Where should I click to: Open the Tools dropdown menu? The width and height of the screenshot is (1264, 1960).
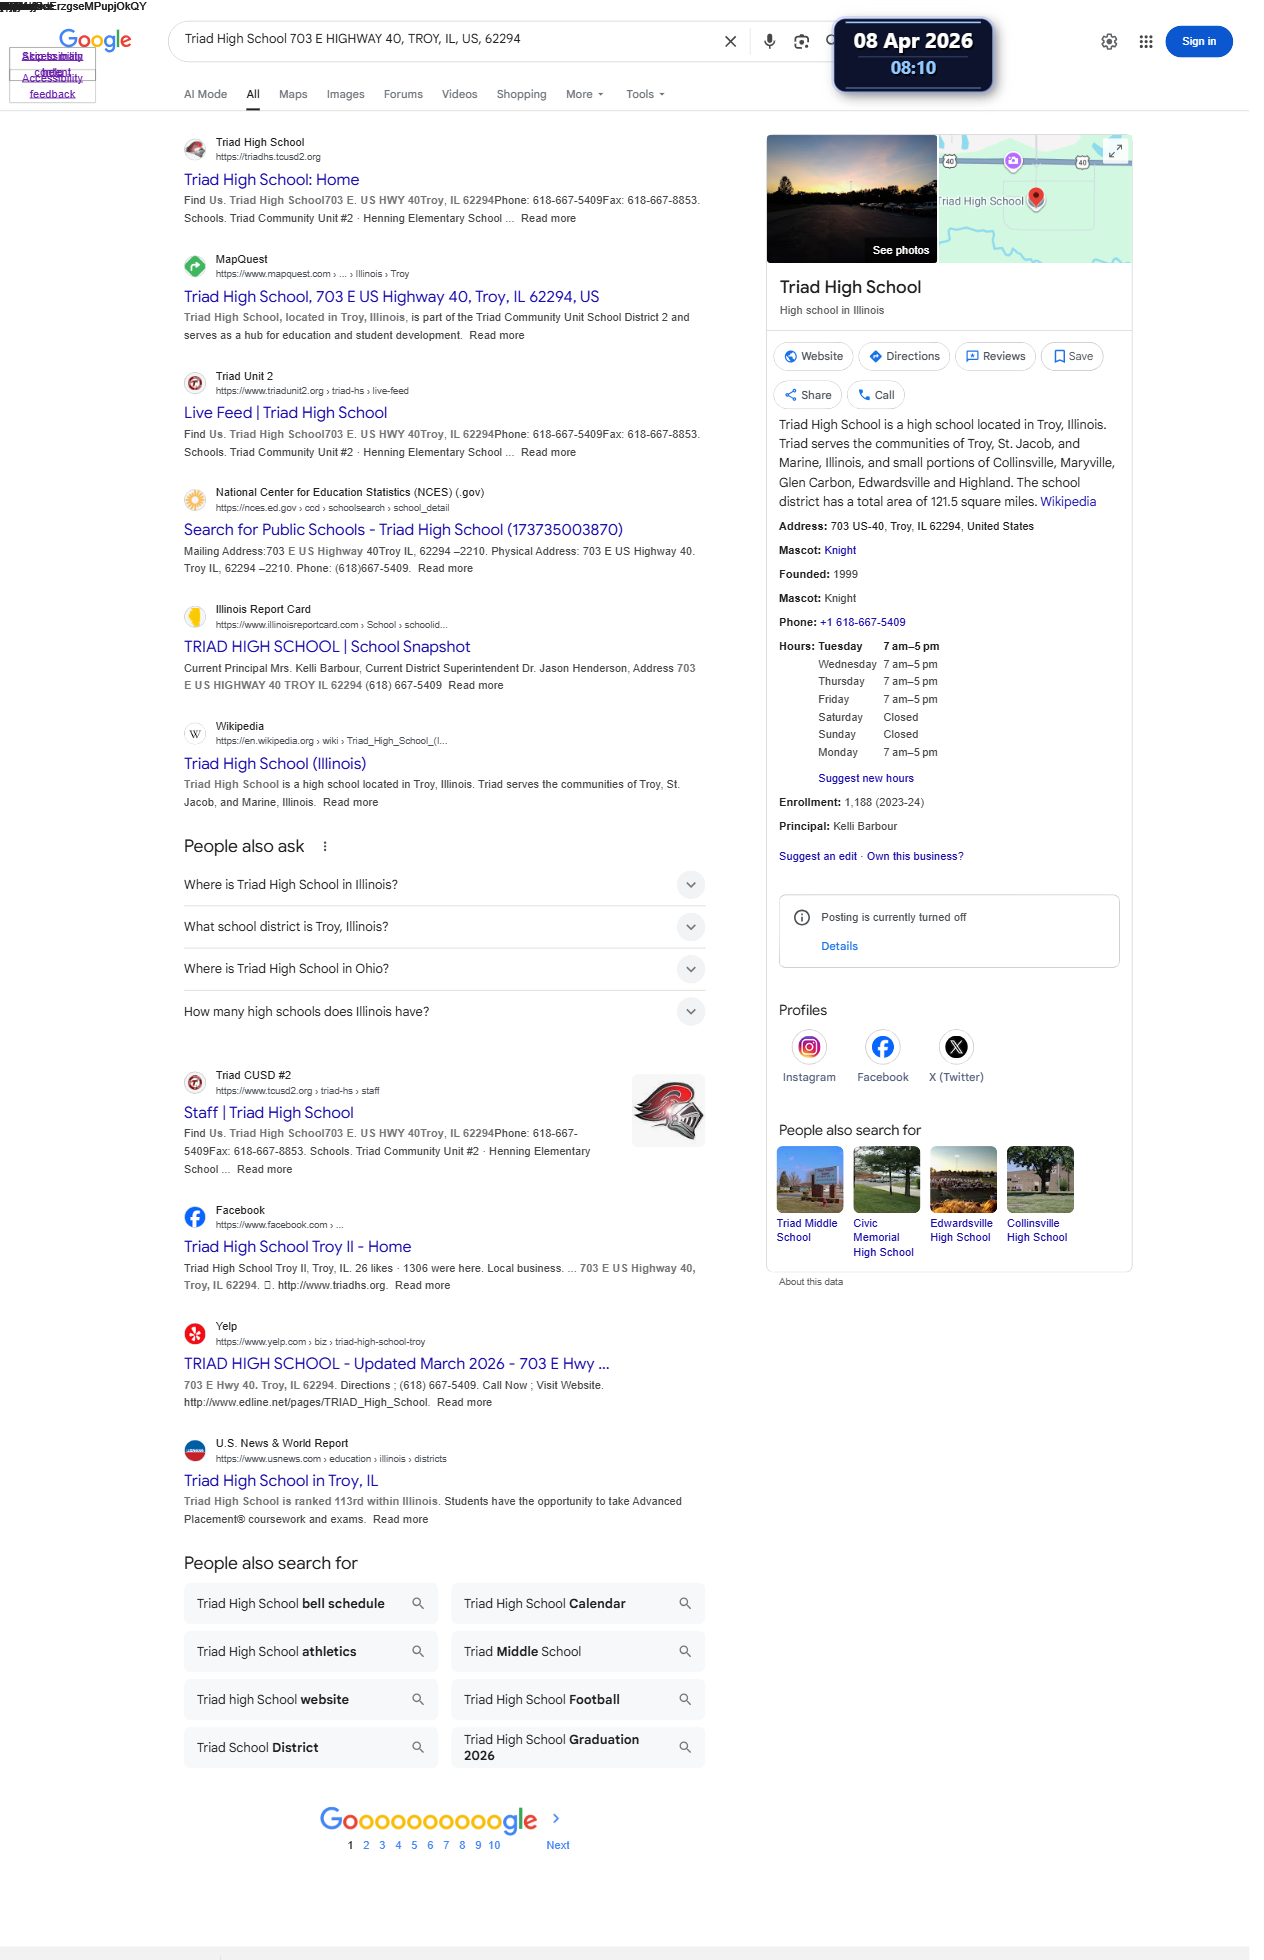tap(645, 94)
